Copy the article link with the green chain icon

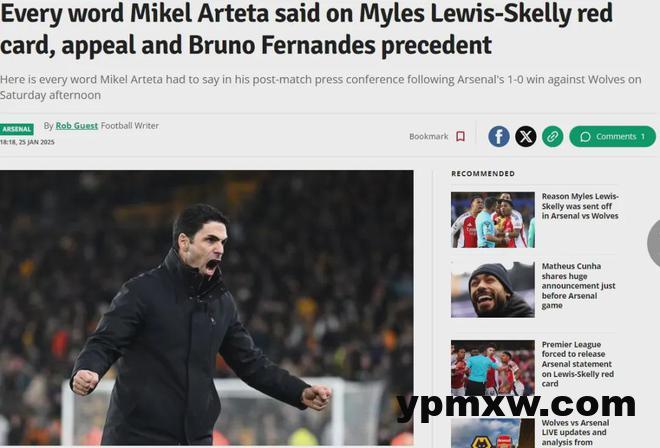point(552,136)
